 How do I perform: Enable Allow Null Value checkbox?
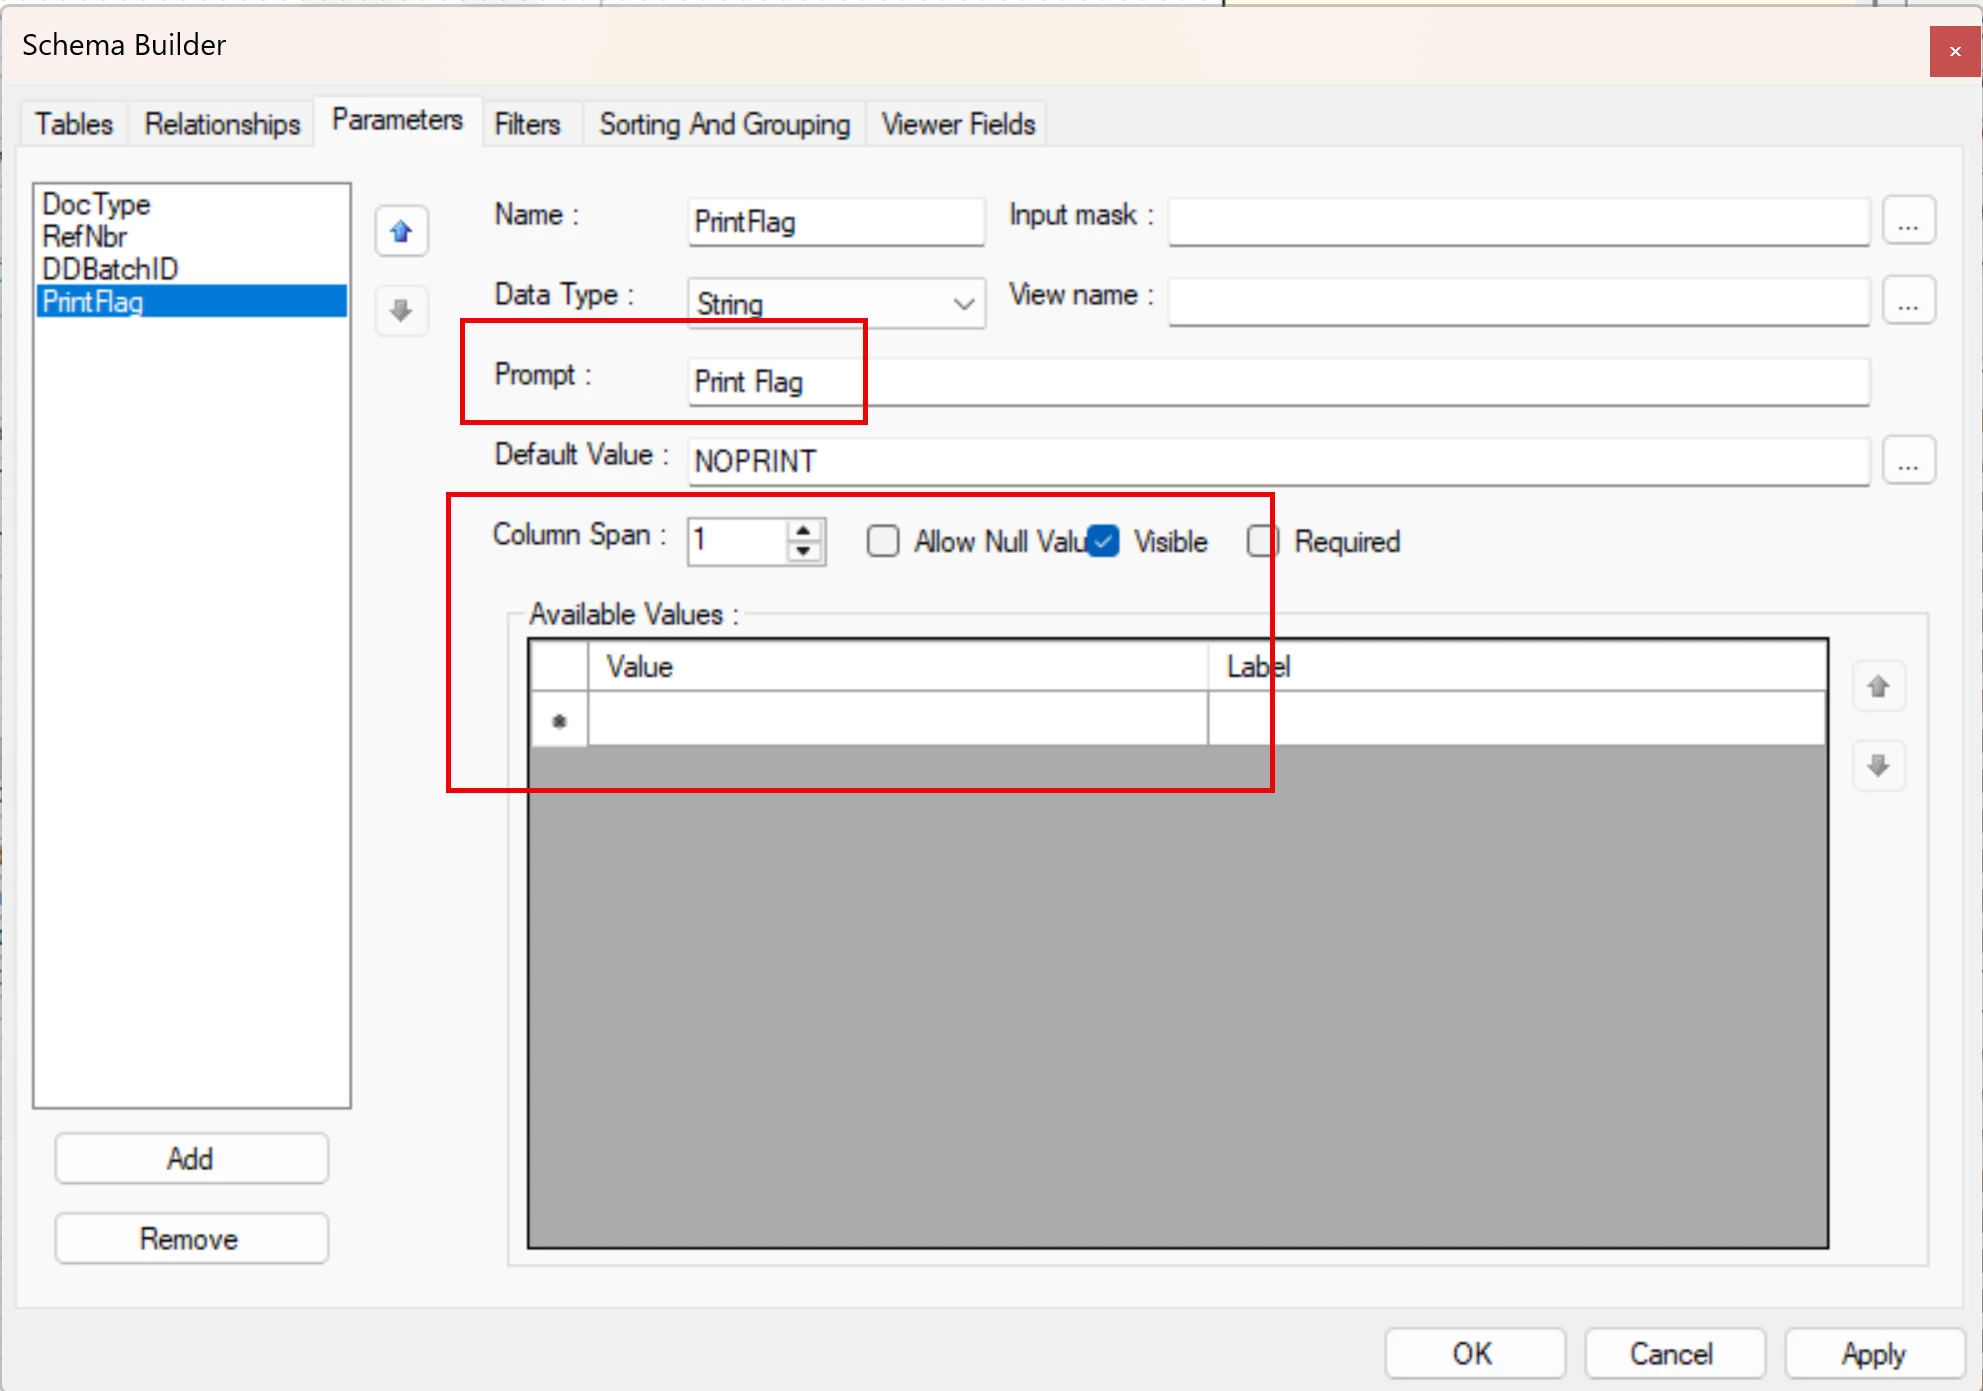click(882, 541)
